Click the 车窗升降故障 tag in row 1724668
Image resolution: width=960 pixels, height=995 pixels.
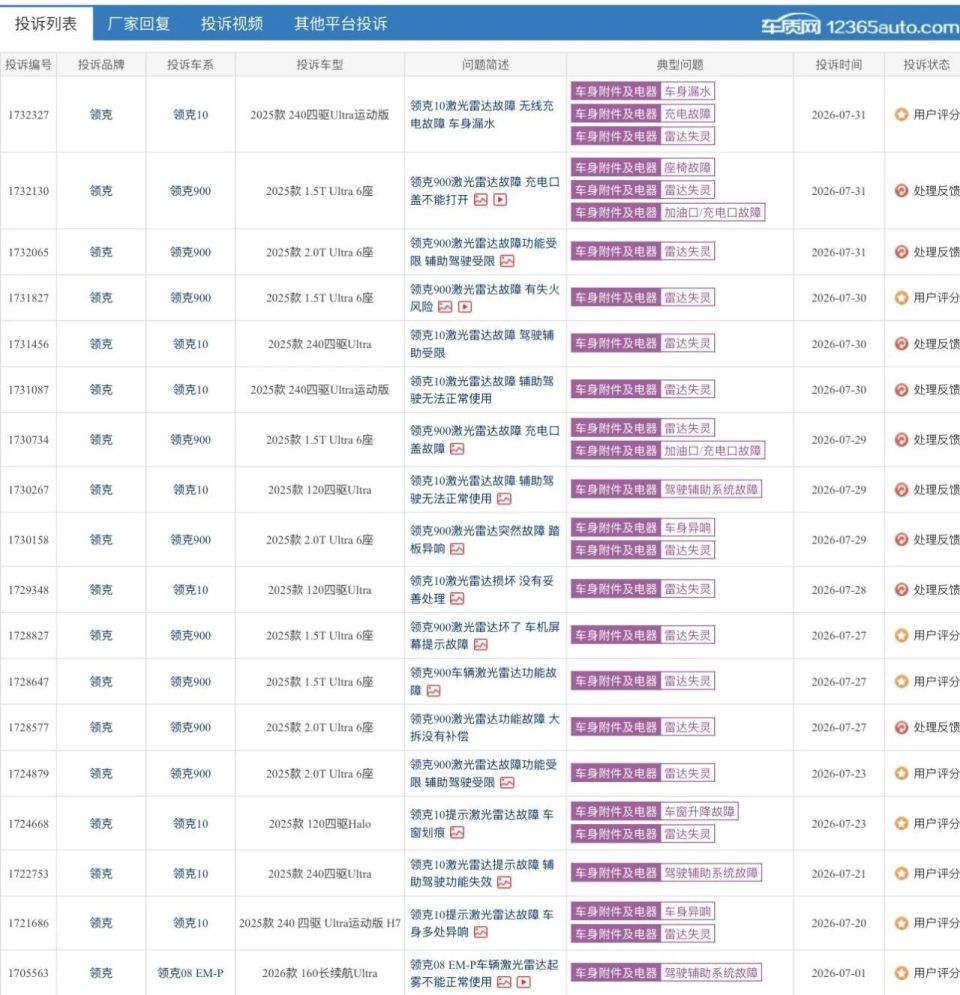pos(699,812)
